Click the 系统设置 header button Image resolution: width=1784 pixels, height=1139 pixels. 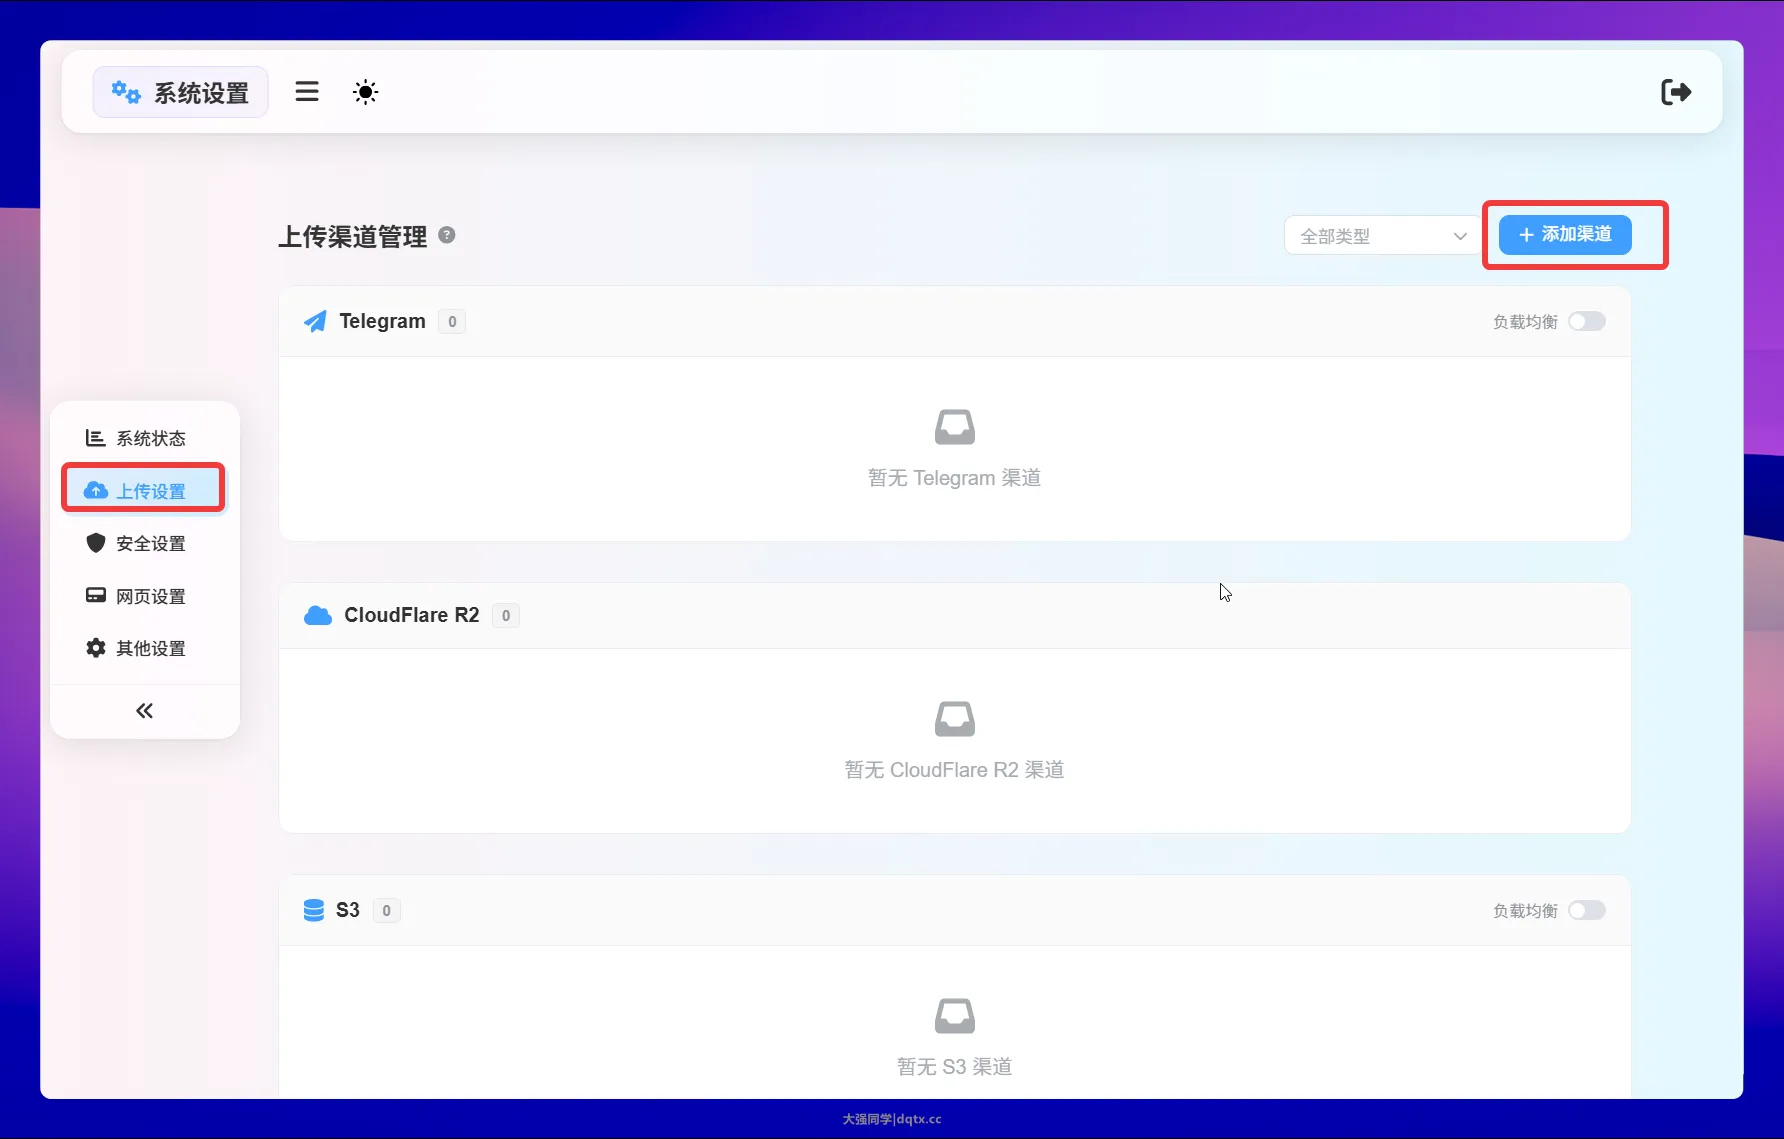180,93
